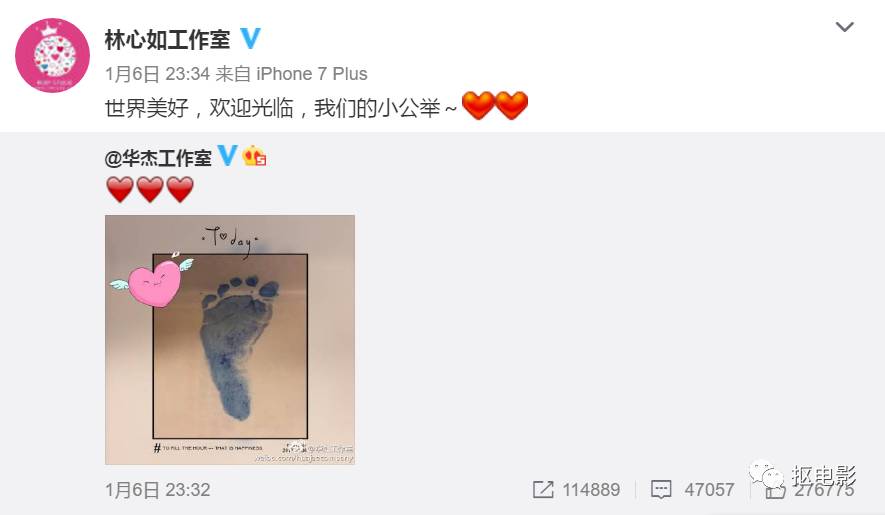This screenshot has height=515, width=885.
Task: Open the 1月6日 23:34 post timestamp
Action: coord(157,73)
